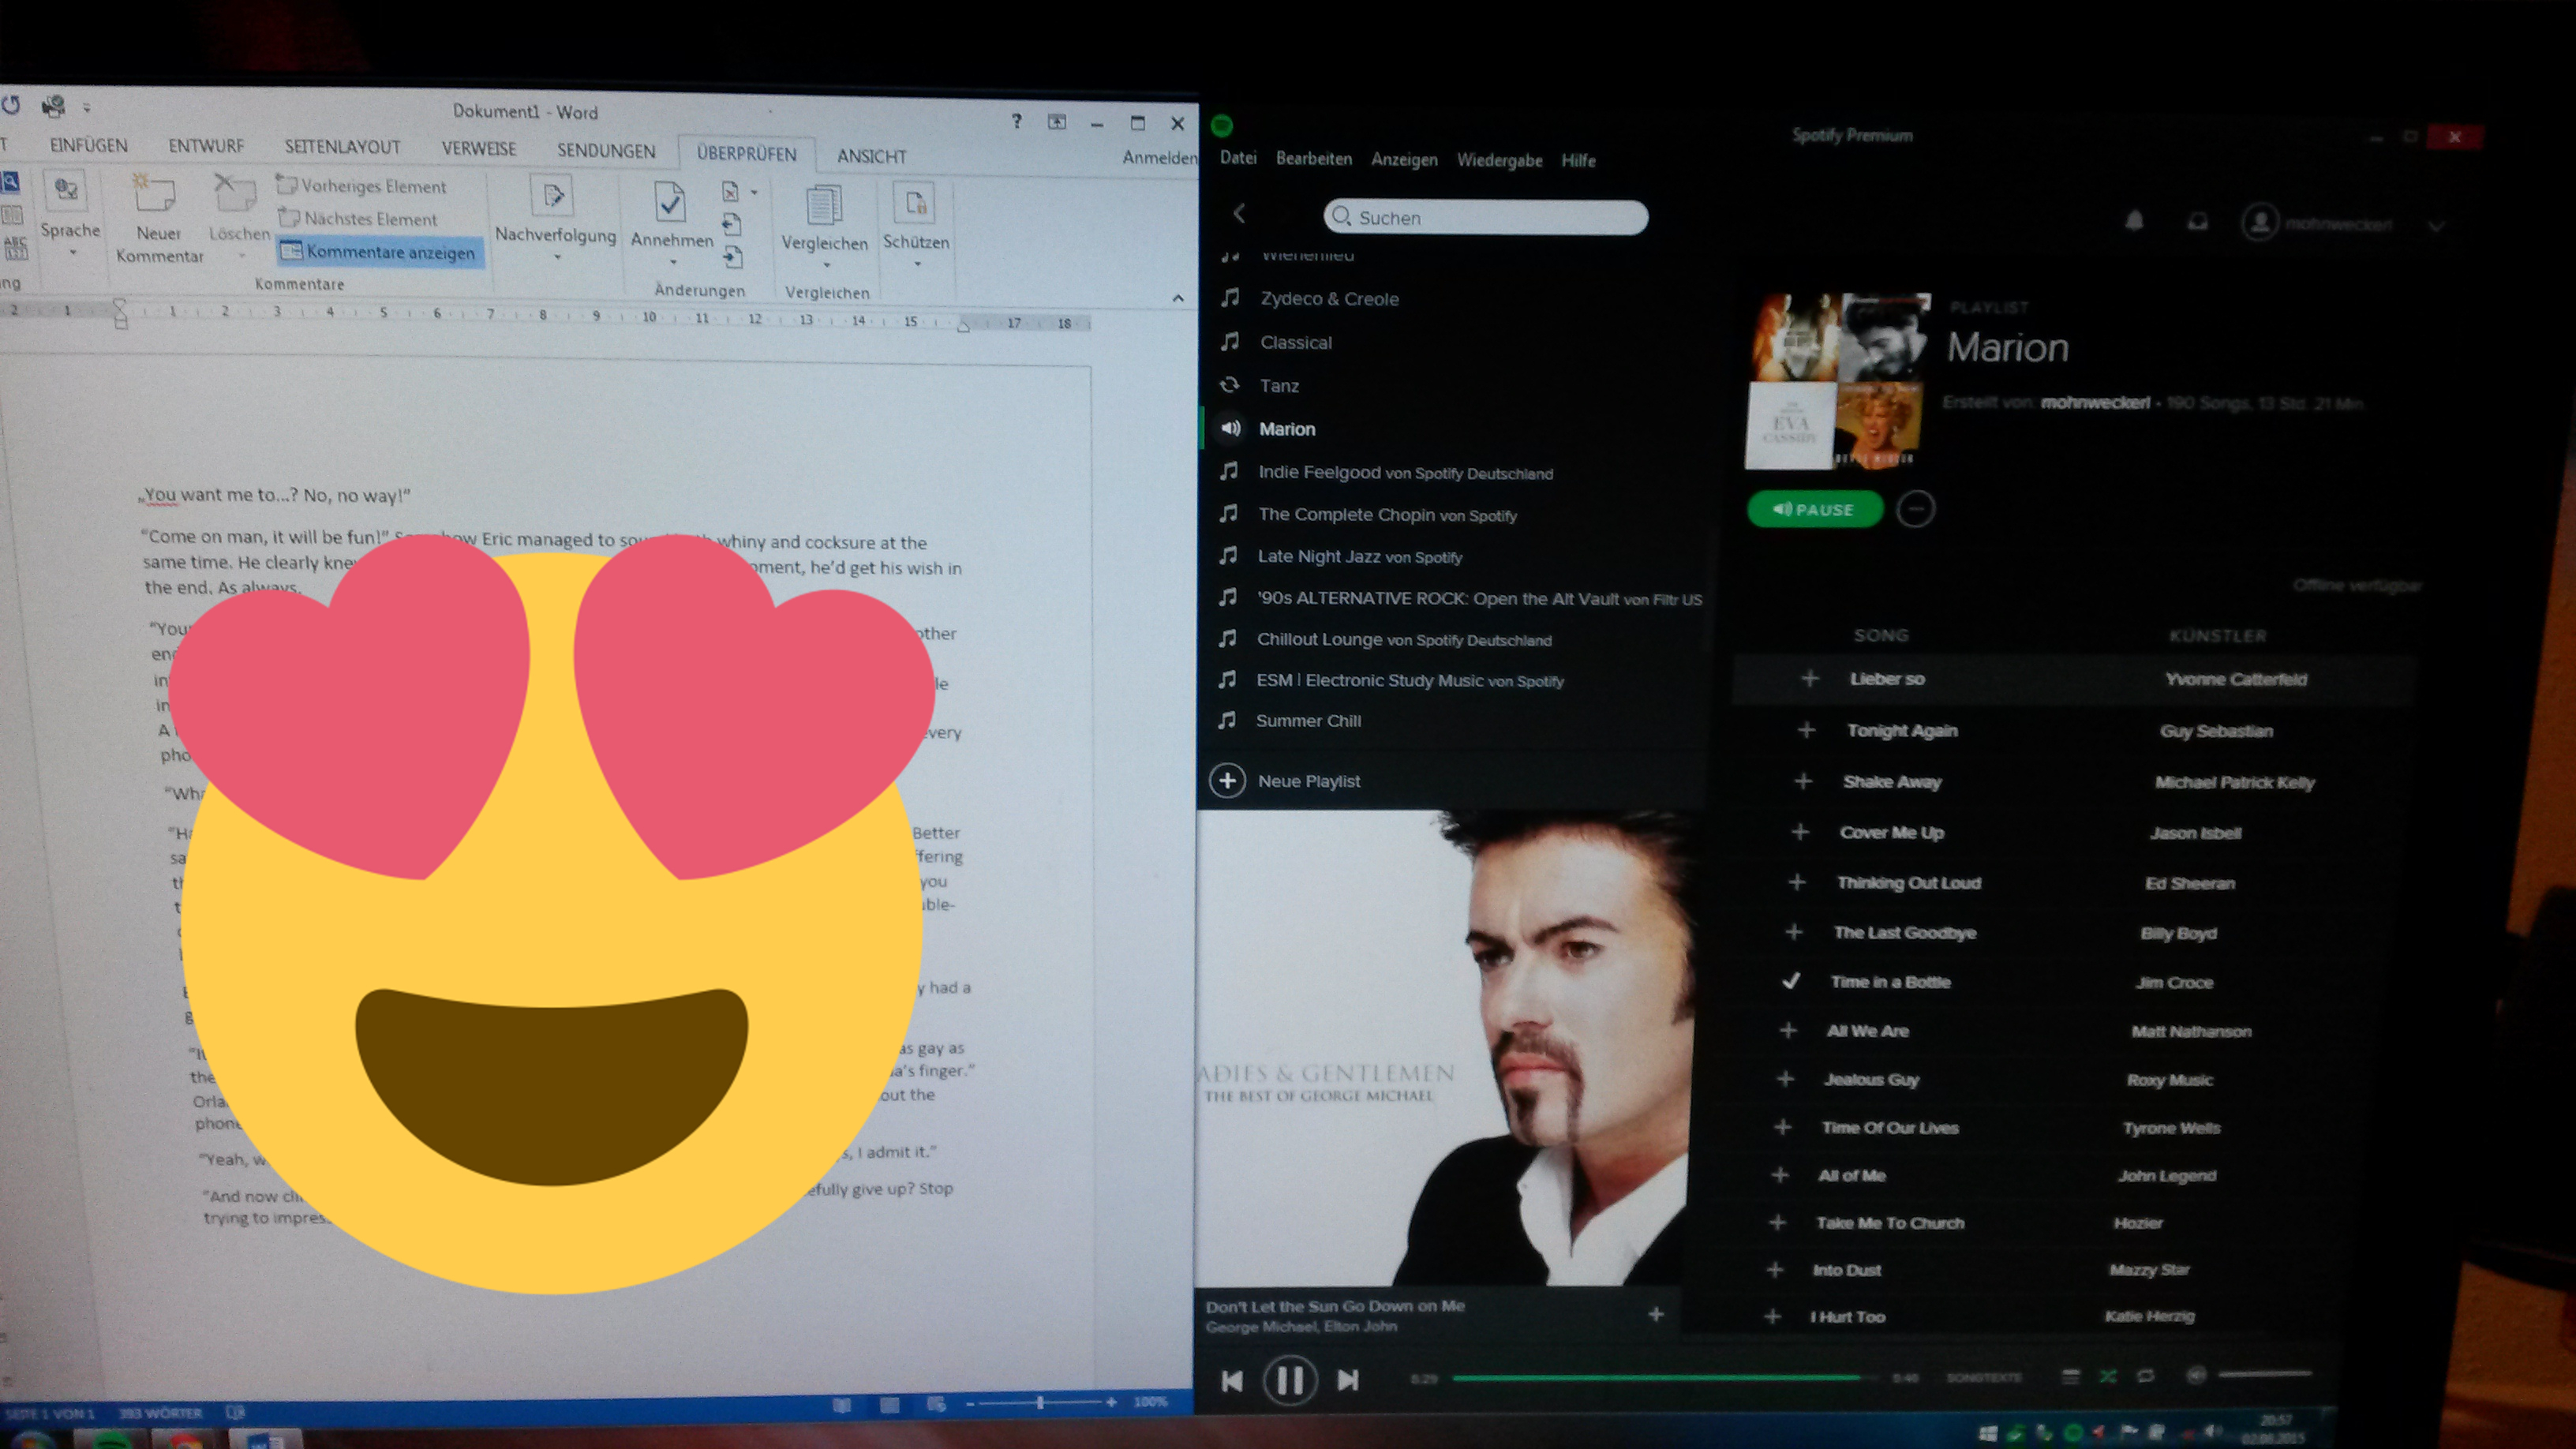This screenshot has width=2576, height=1449.
Task: Click the Löschen comment icon
Action: pos(236,193)
